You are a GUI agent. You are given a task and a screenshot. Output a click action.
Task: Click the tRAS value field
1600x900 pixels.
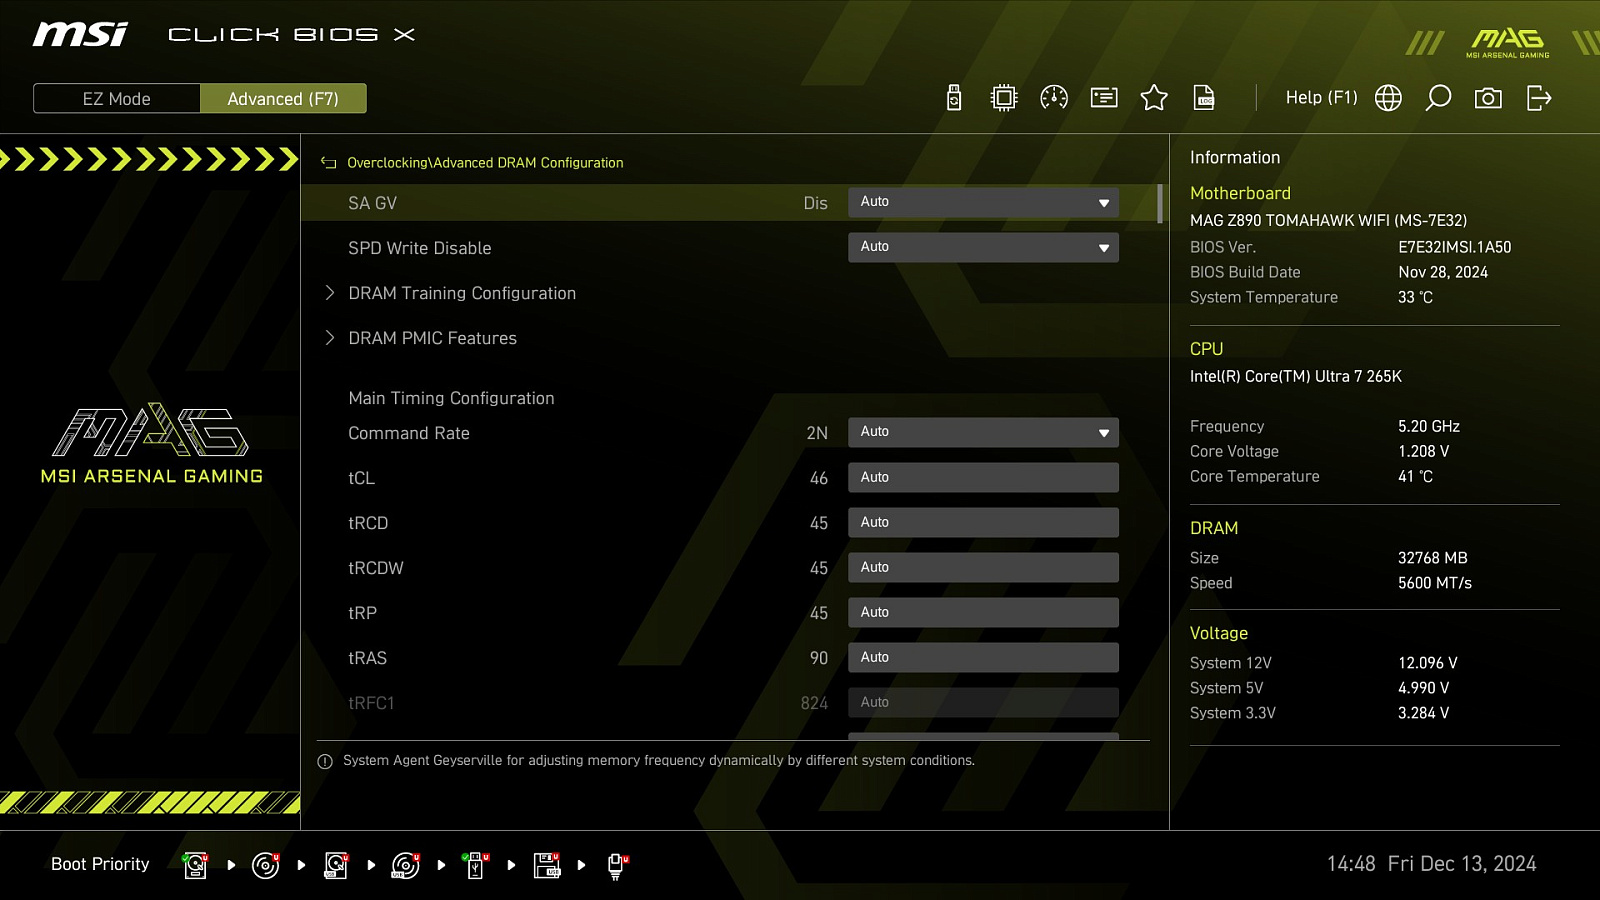point(983,657)
